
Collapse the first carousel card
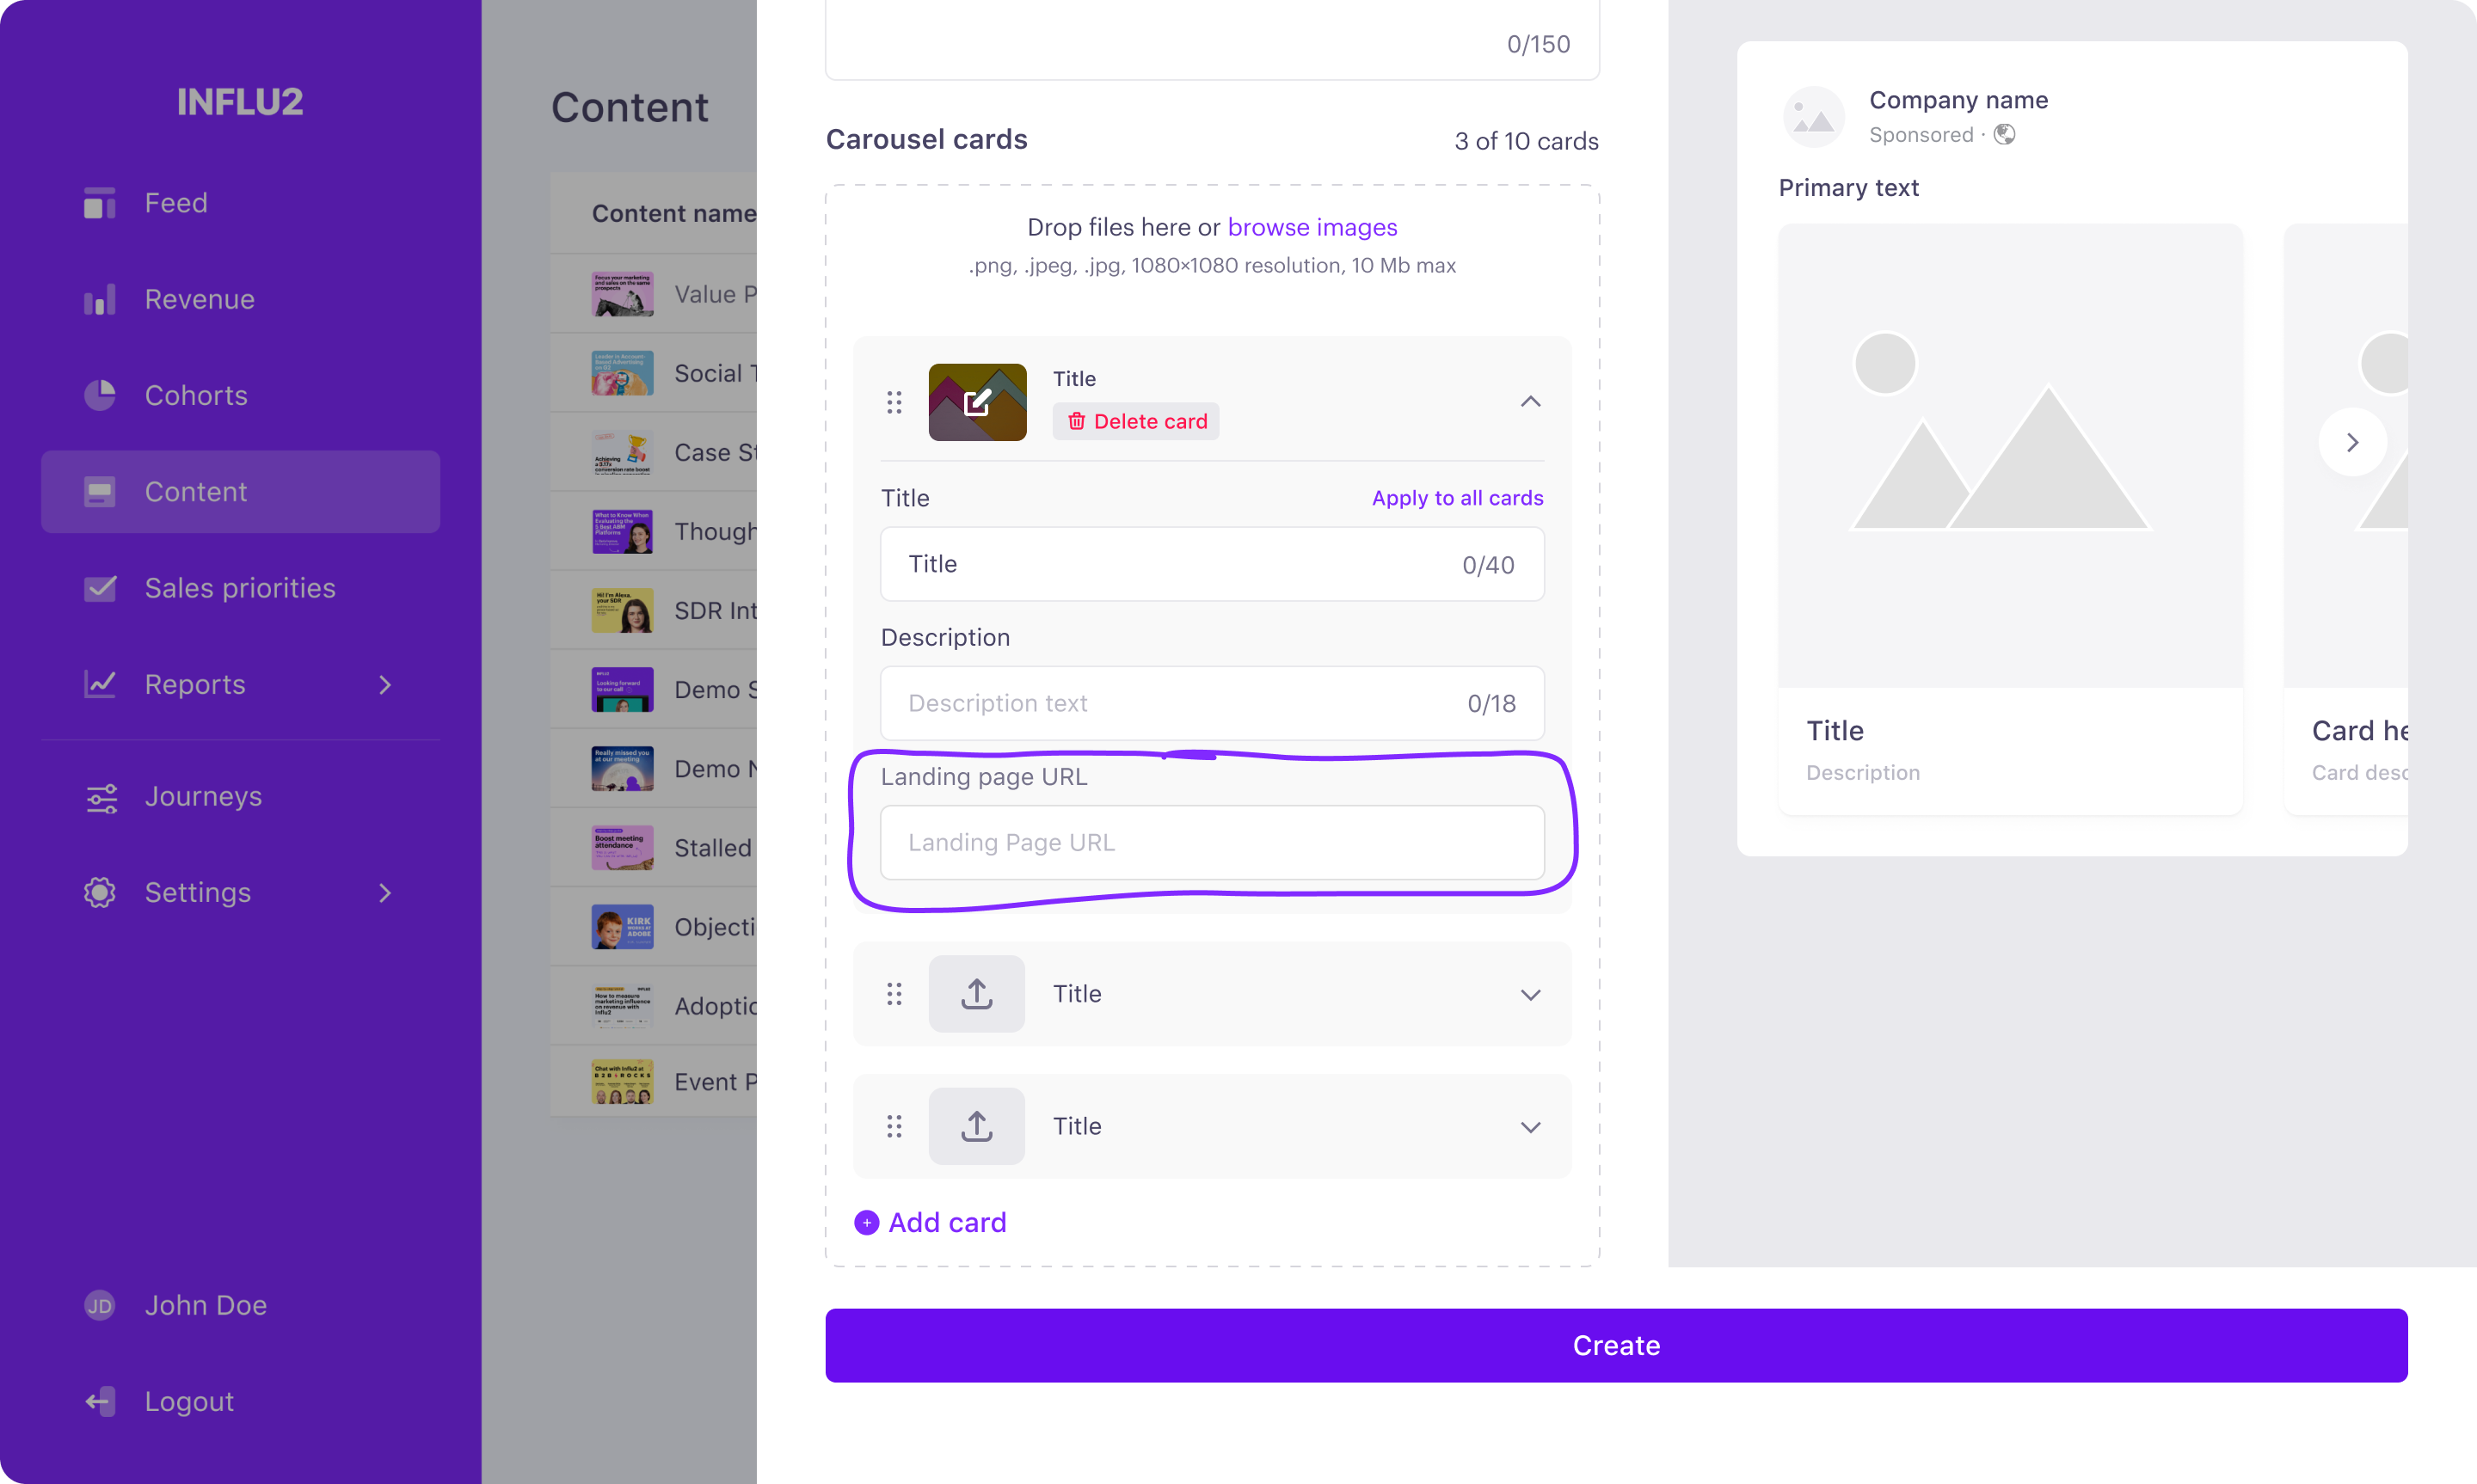click(x=1529, y=402)
